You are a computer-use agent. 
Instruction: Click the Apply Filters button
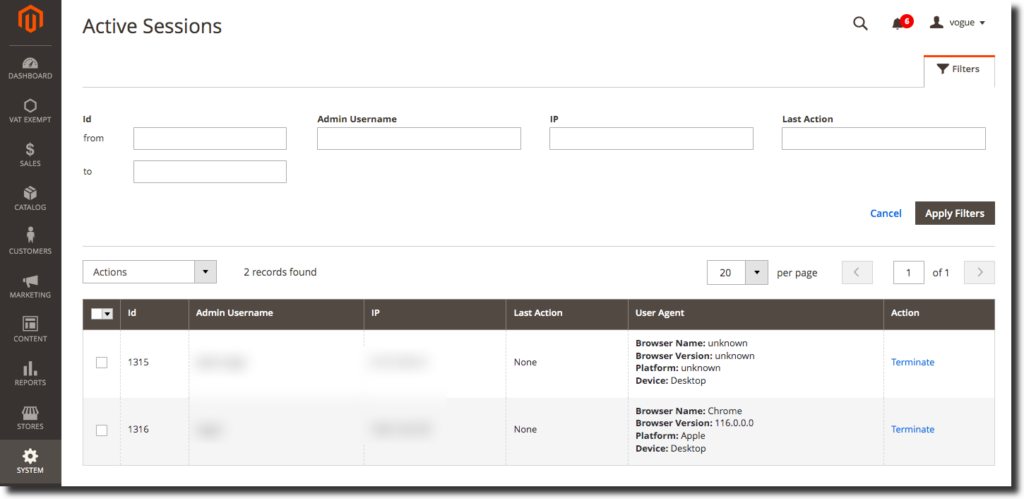point(954,213)
